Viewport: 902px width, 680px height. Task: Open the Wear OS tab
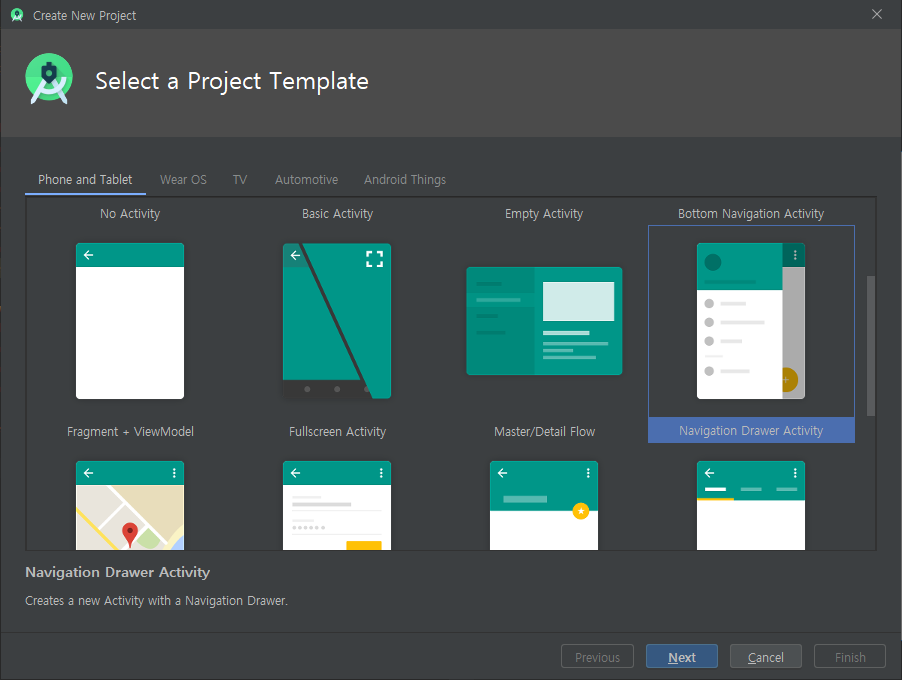pyautogui.click(x=183, y=179)
